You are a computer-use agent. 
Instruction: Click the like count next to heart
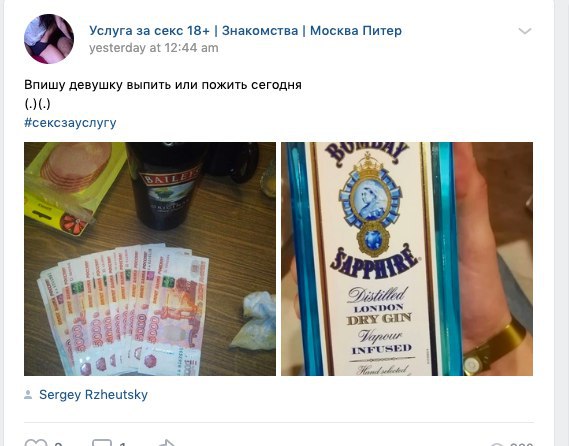(58, 444)
